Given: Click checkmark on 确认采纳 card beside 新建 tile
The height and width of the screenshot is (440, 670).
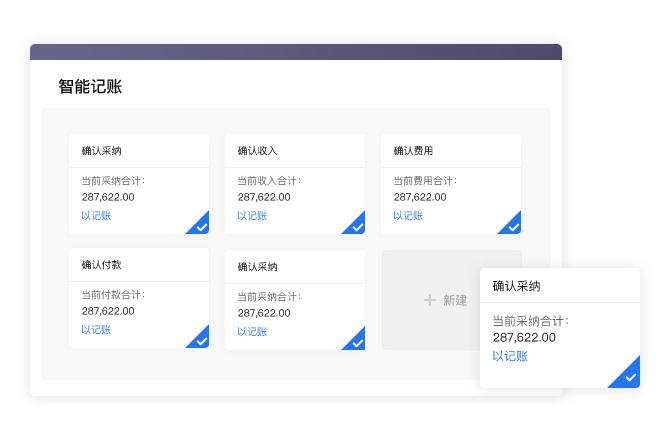Looking at the screenshot, I should coord(357,342).
